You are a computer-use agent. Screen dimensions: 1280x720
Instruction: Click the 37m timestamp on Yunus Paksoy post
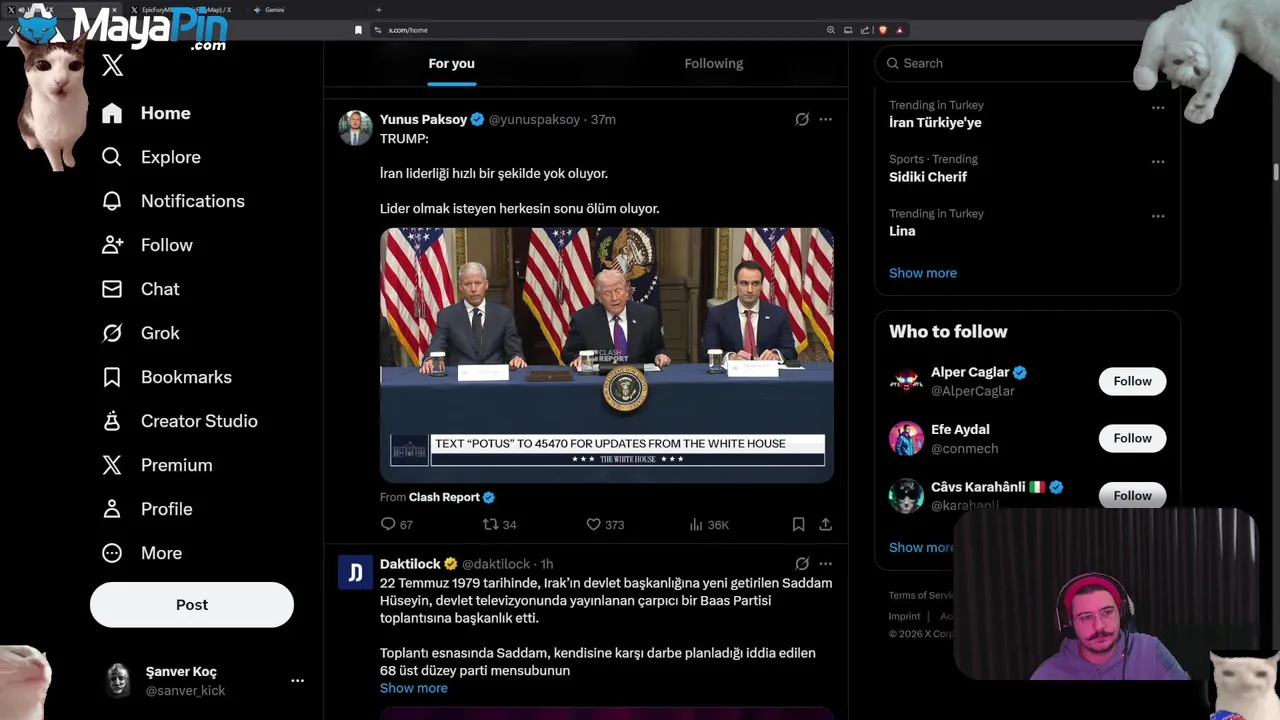tap(603, 119)
